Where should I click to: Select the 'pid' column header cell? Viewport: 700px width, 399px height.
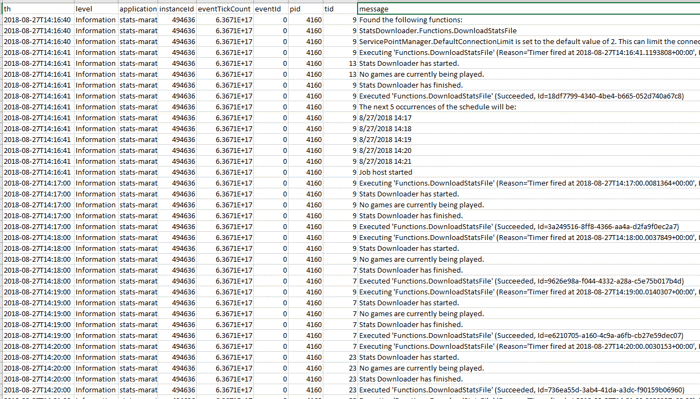pos(305,9)
